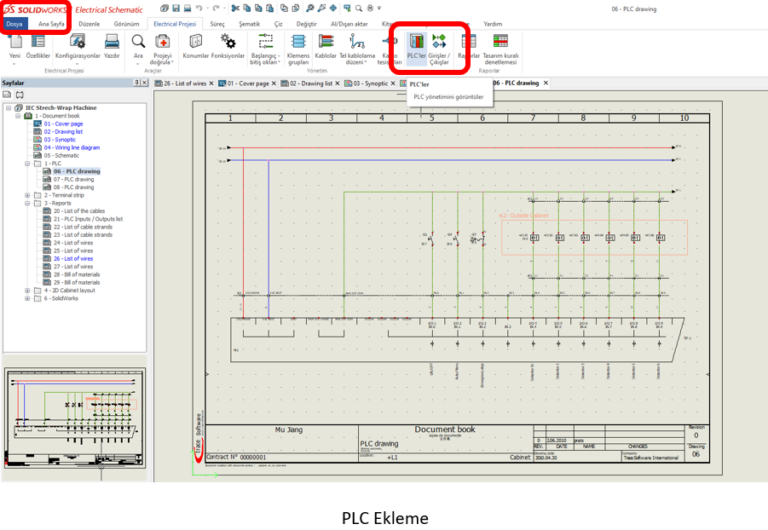This screenshot has height=530, width=768.
Task: Open Konumlar locations manager
Action: click(x=196, y=44)
